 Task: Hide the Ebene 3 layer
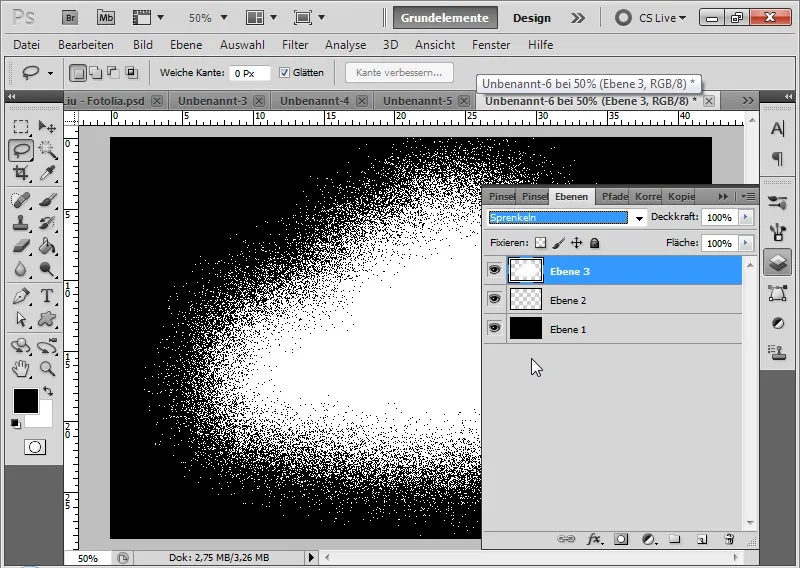click(494, 270)
